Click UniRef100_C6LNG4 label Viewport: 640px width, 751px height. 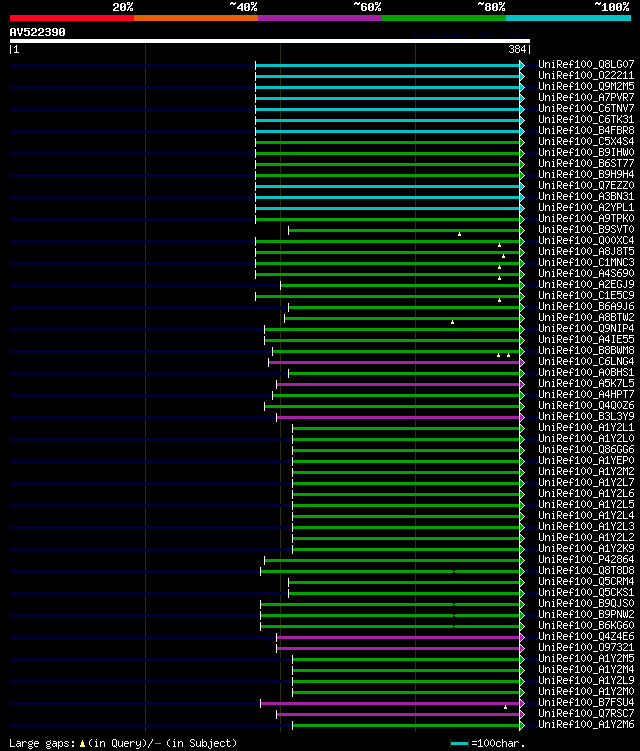pyautogui.click(x=586, y=362)
